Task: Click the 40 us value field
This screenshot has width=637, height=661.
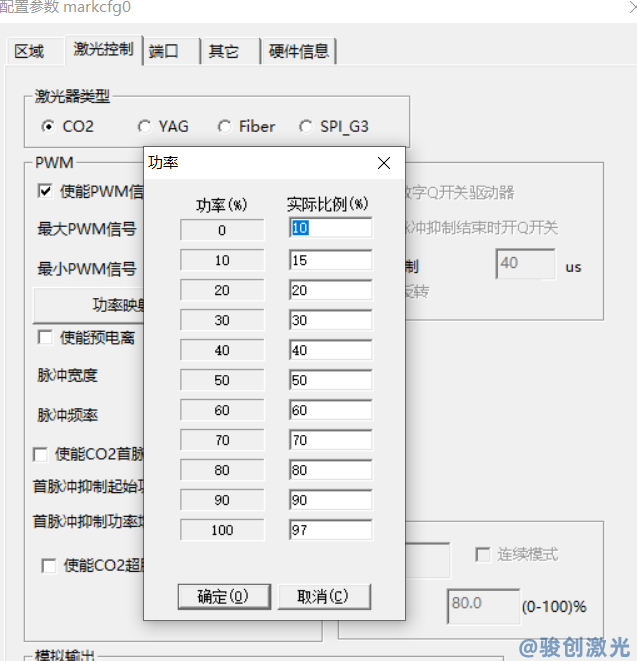Action: [525, 264]
